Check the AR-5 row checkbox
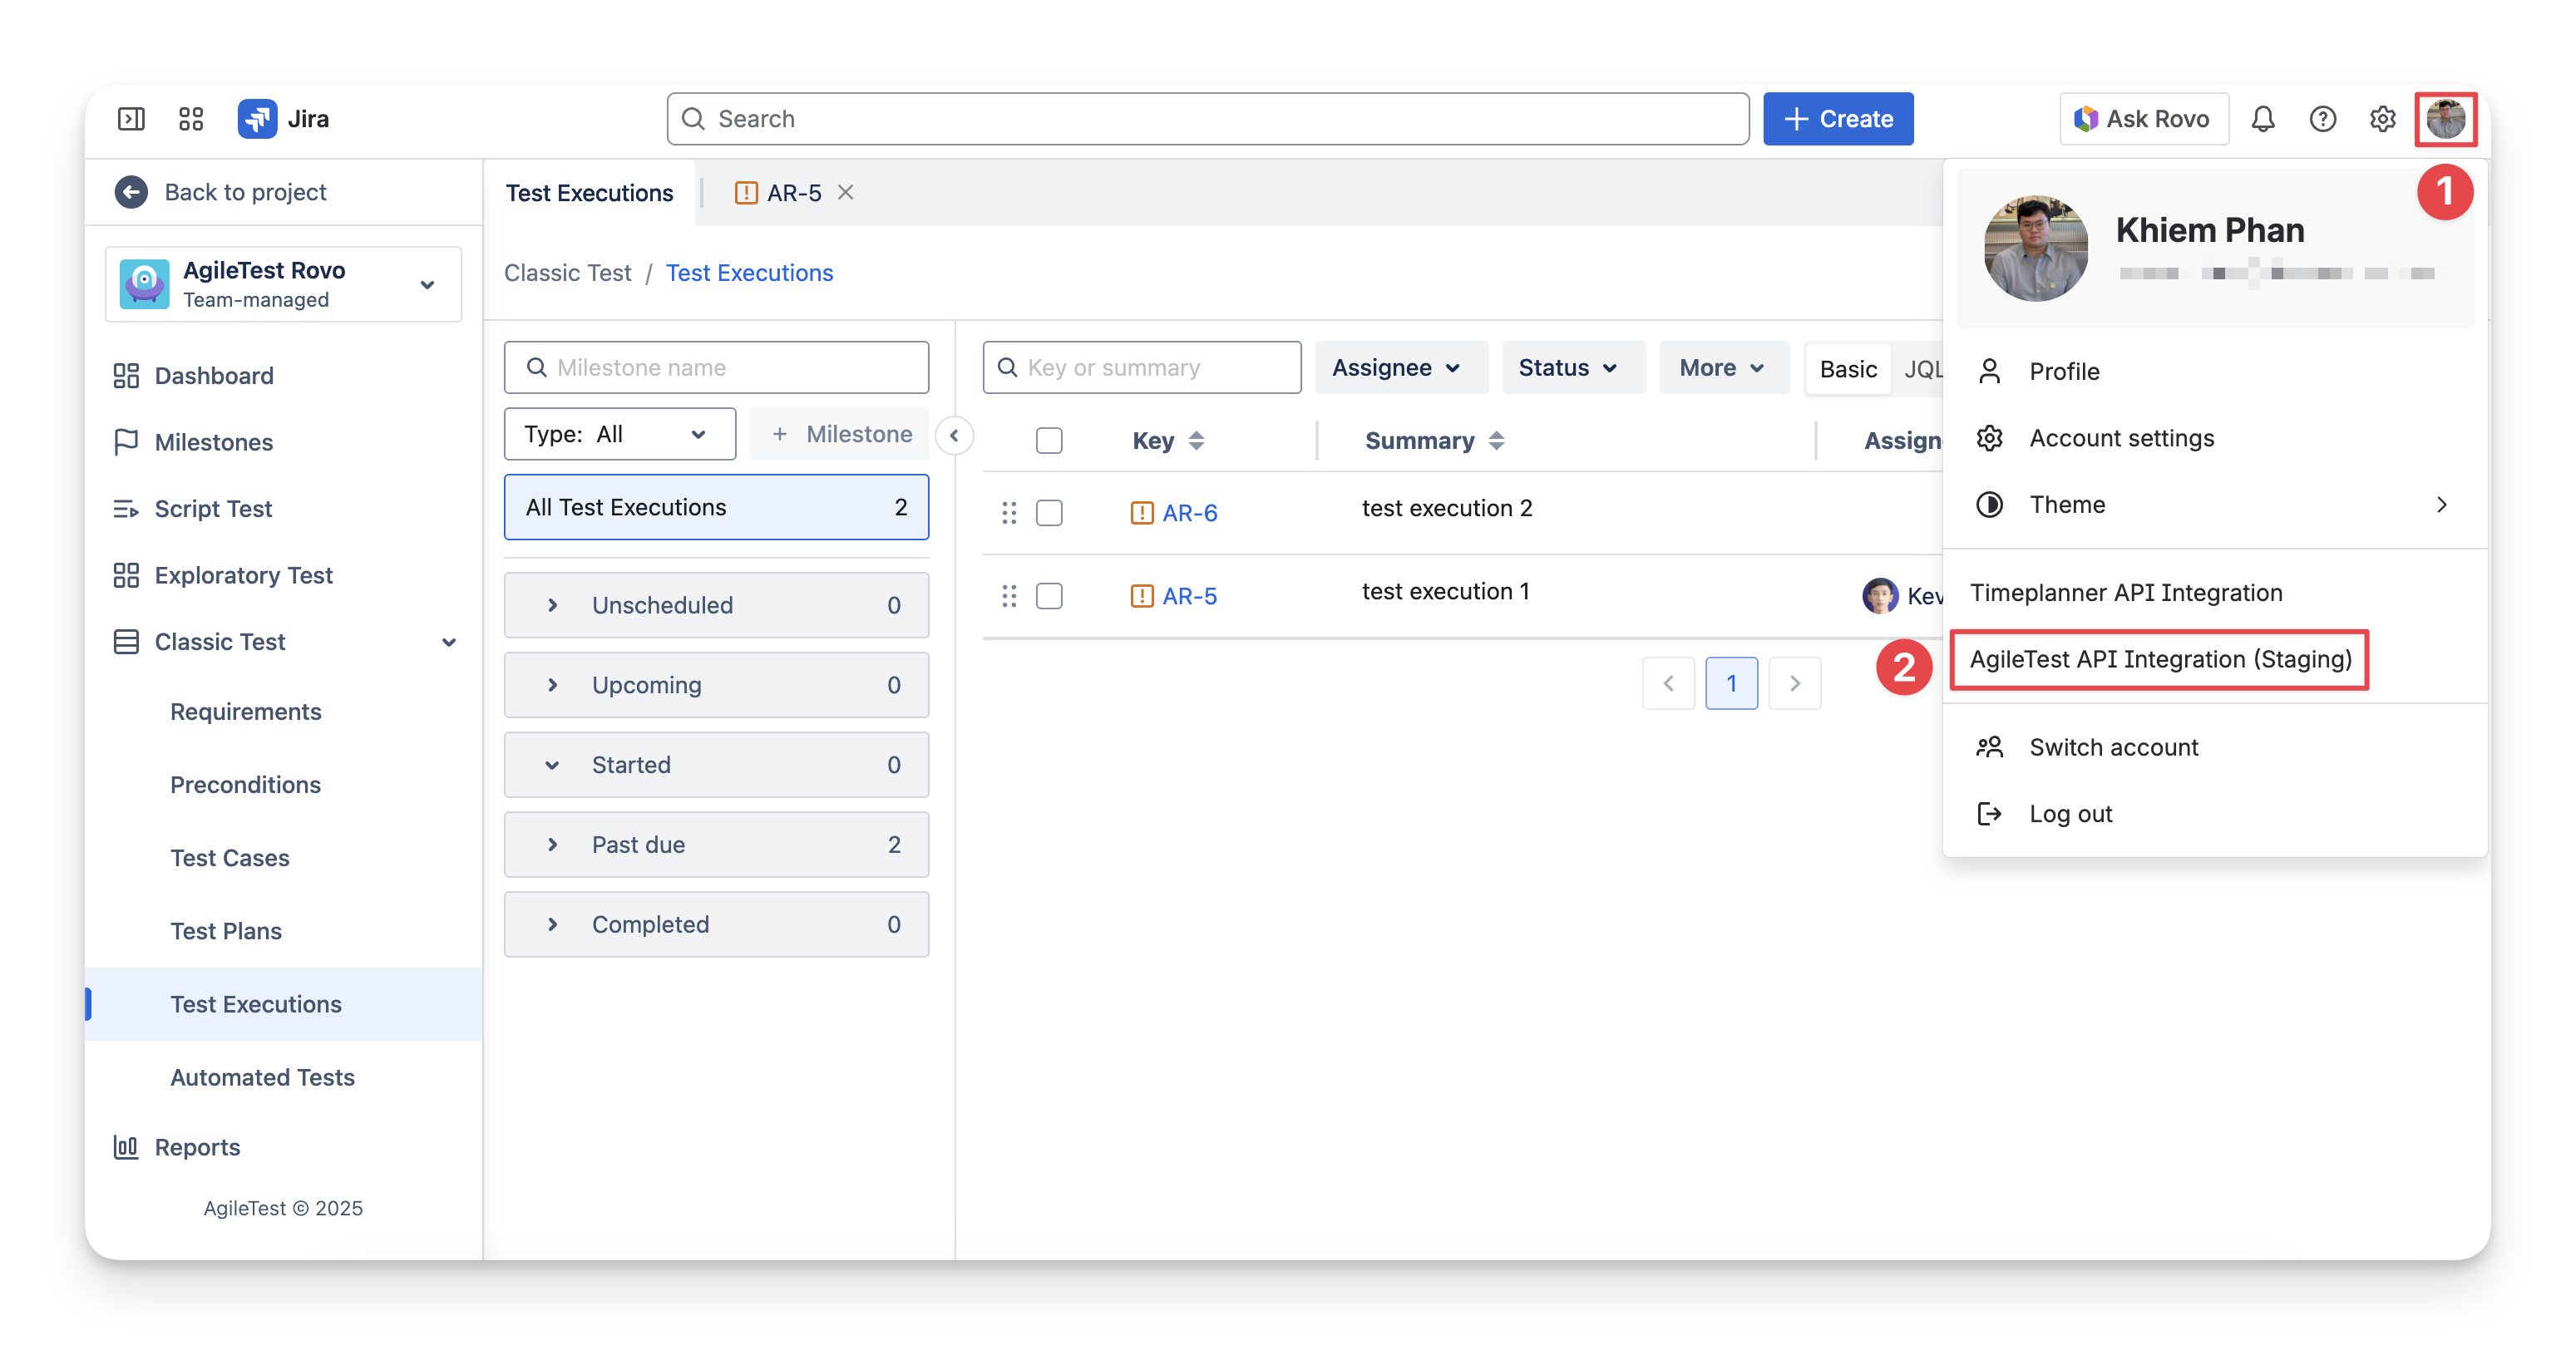The width and height of the screenshot is (2576, 1345). [x=1049, y=596]
